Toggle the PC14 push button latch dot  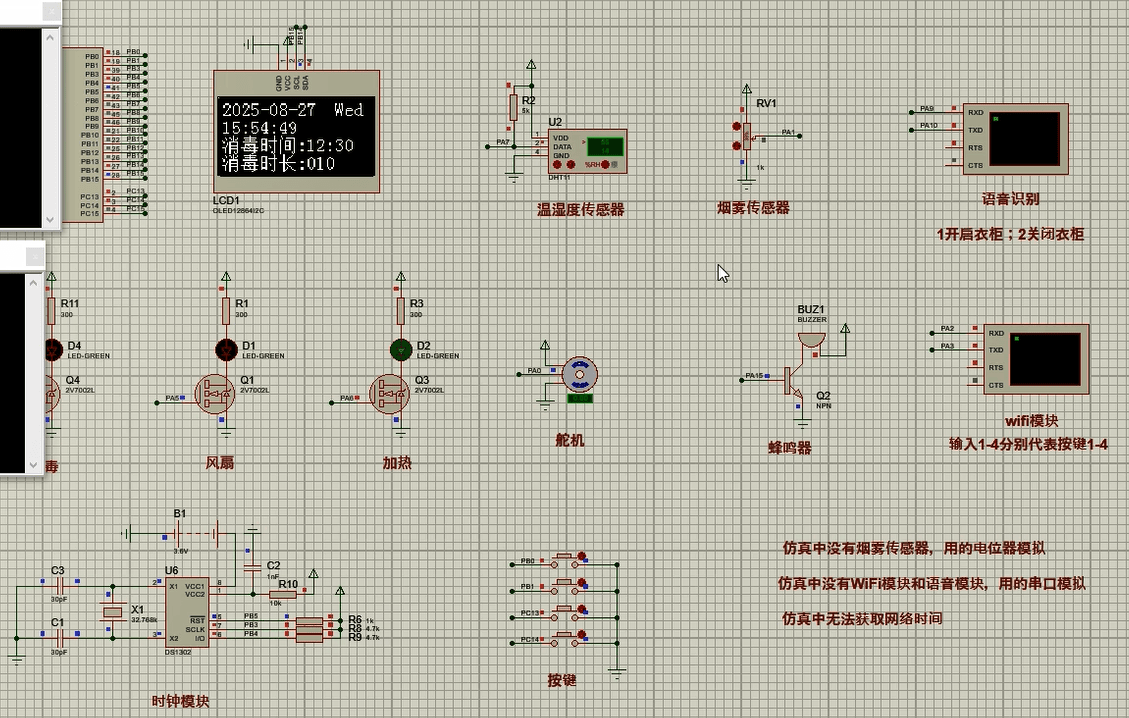point(583,635)
